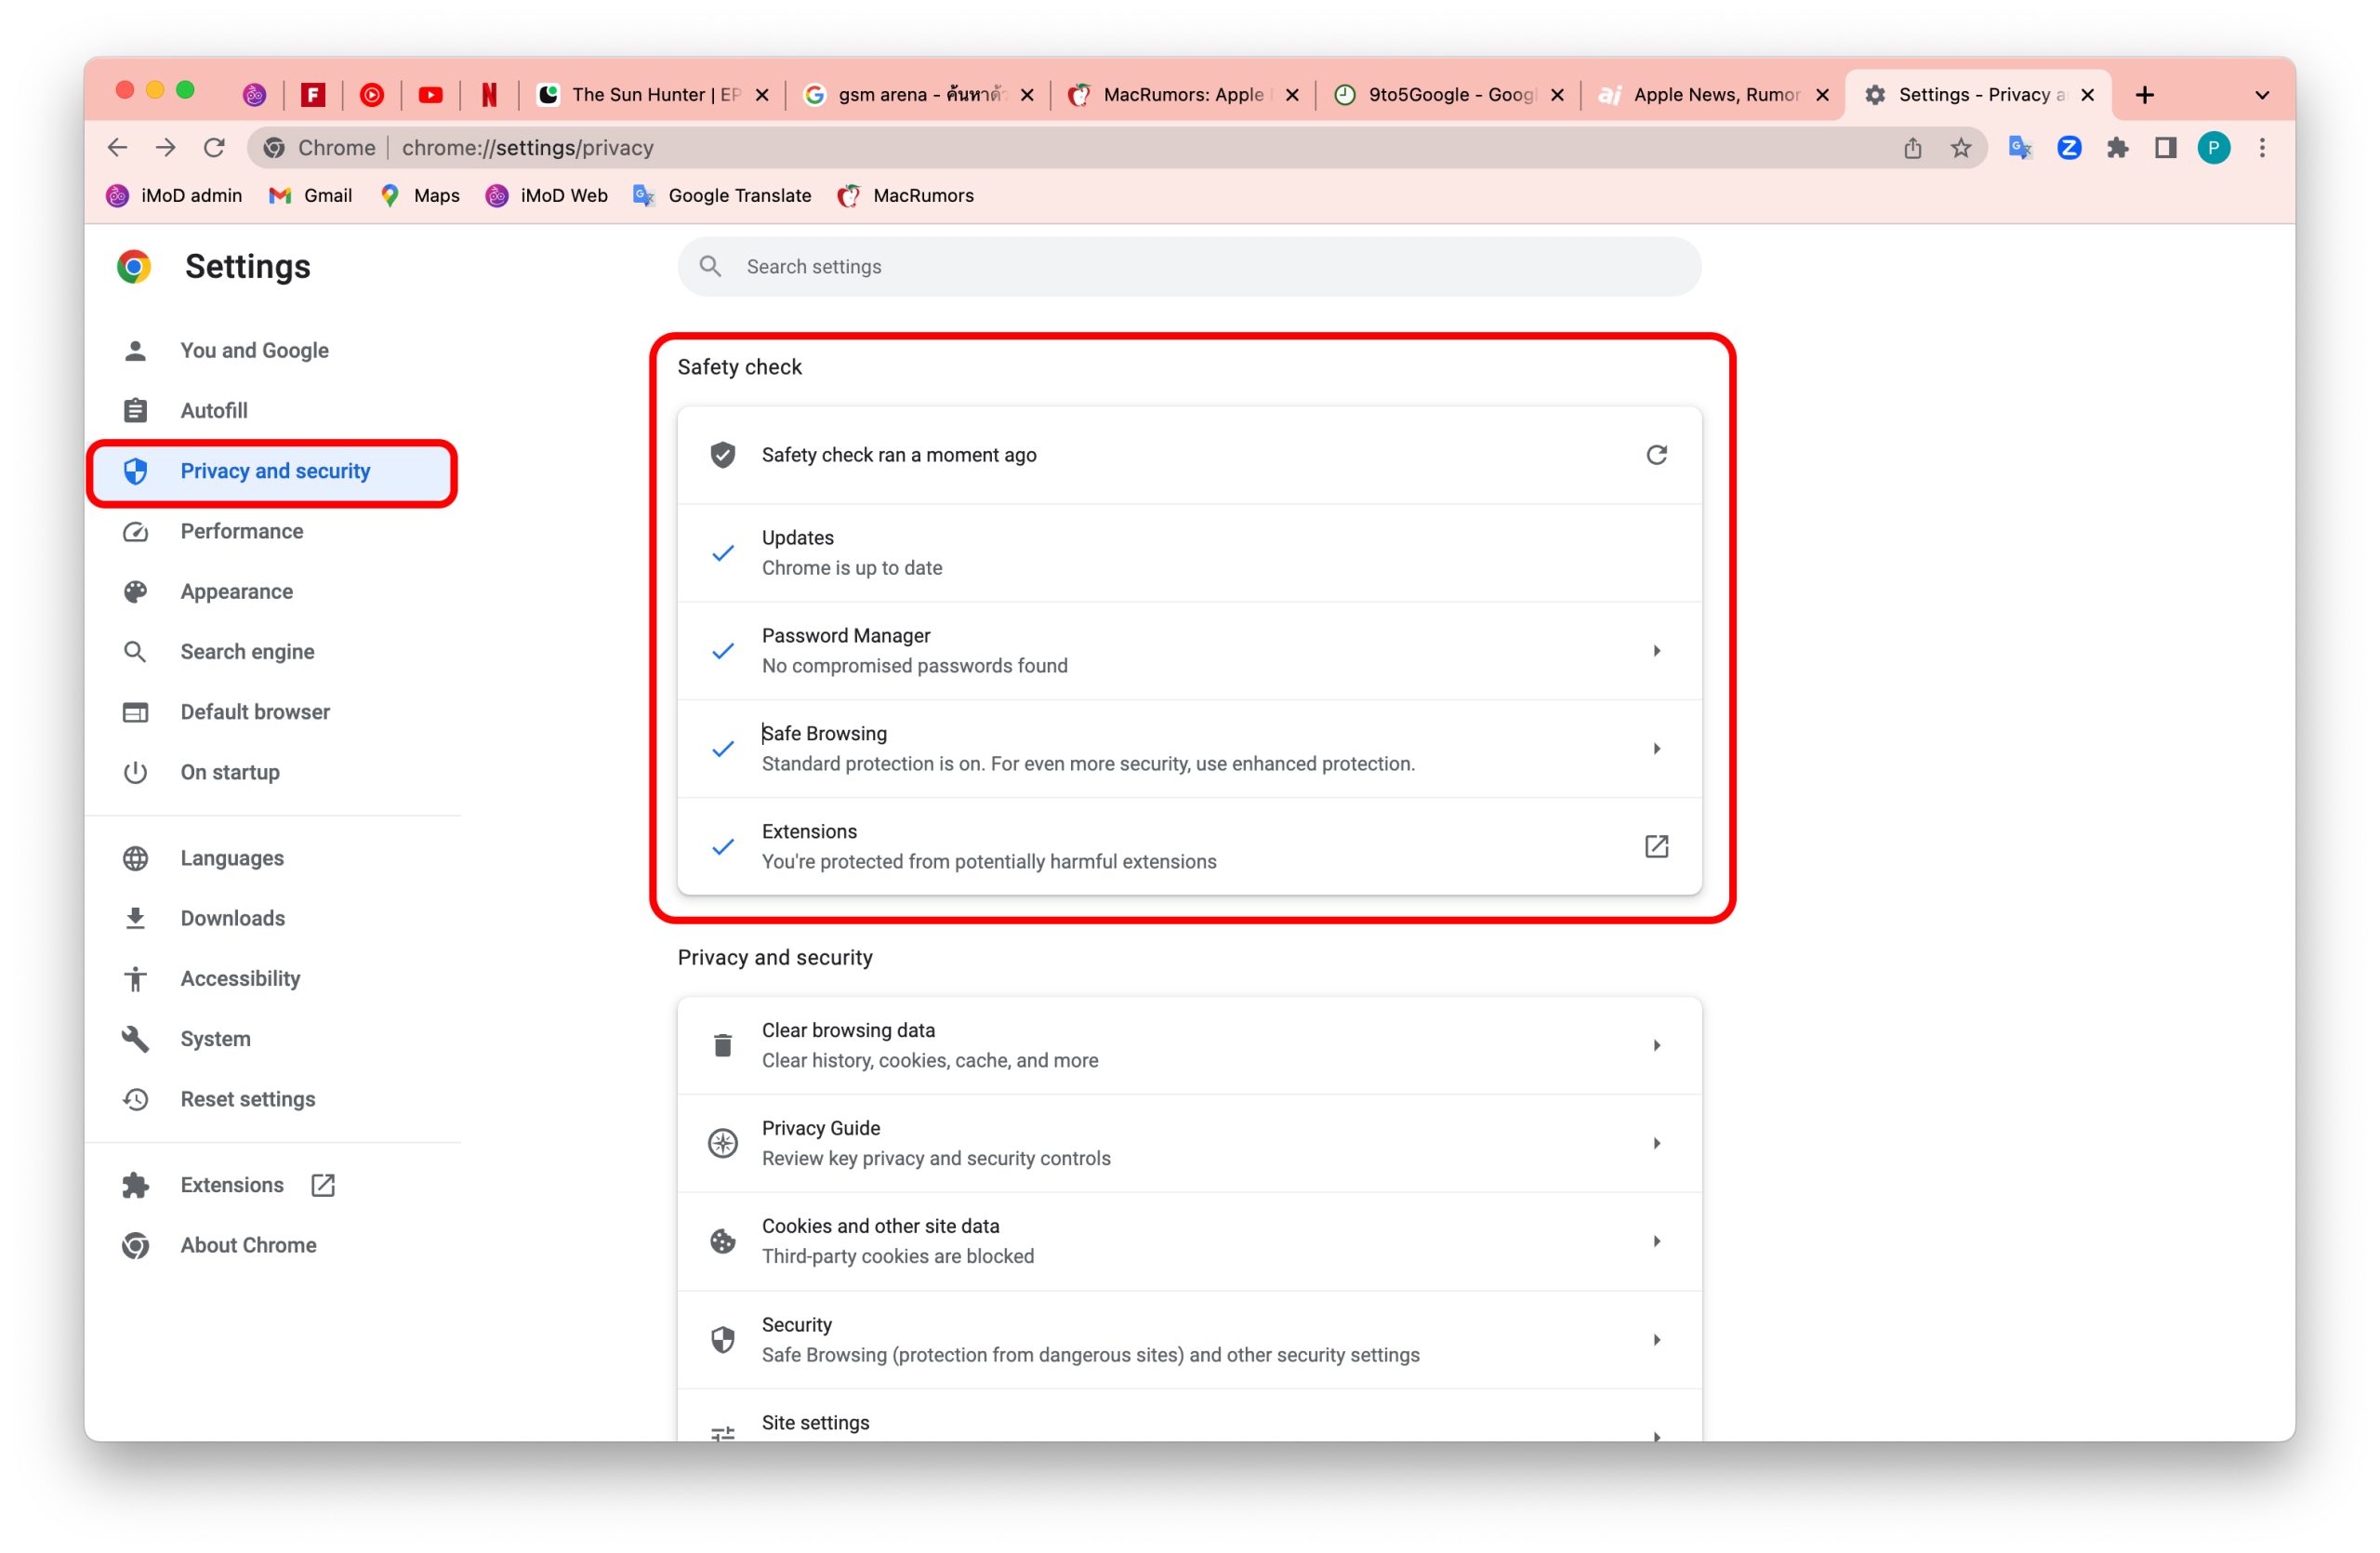Expand Safe Browsing row arrow
Viewport: 2380px width, 1553px height.
tap(1656, 749)
